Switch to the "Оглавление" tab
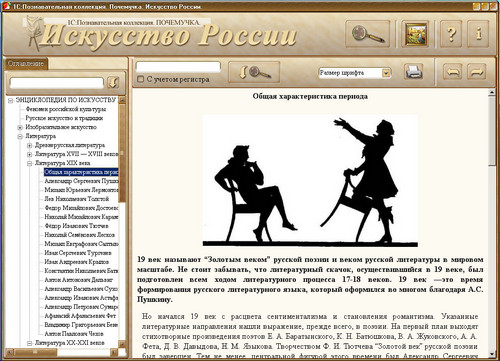Screen dimensions: 500x361 26,63
